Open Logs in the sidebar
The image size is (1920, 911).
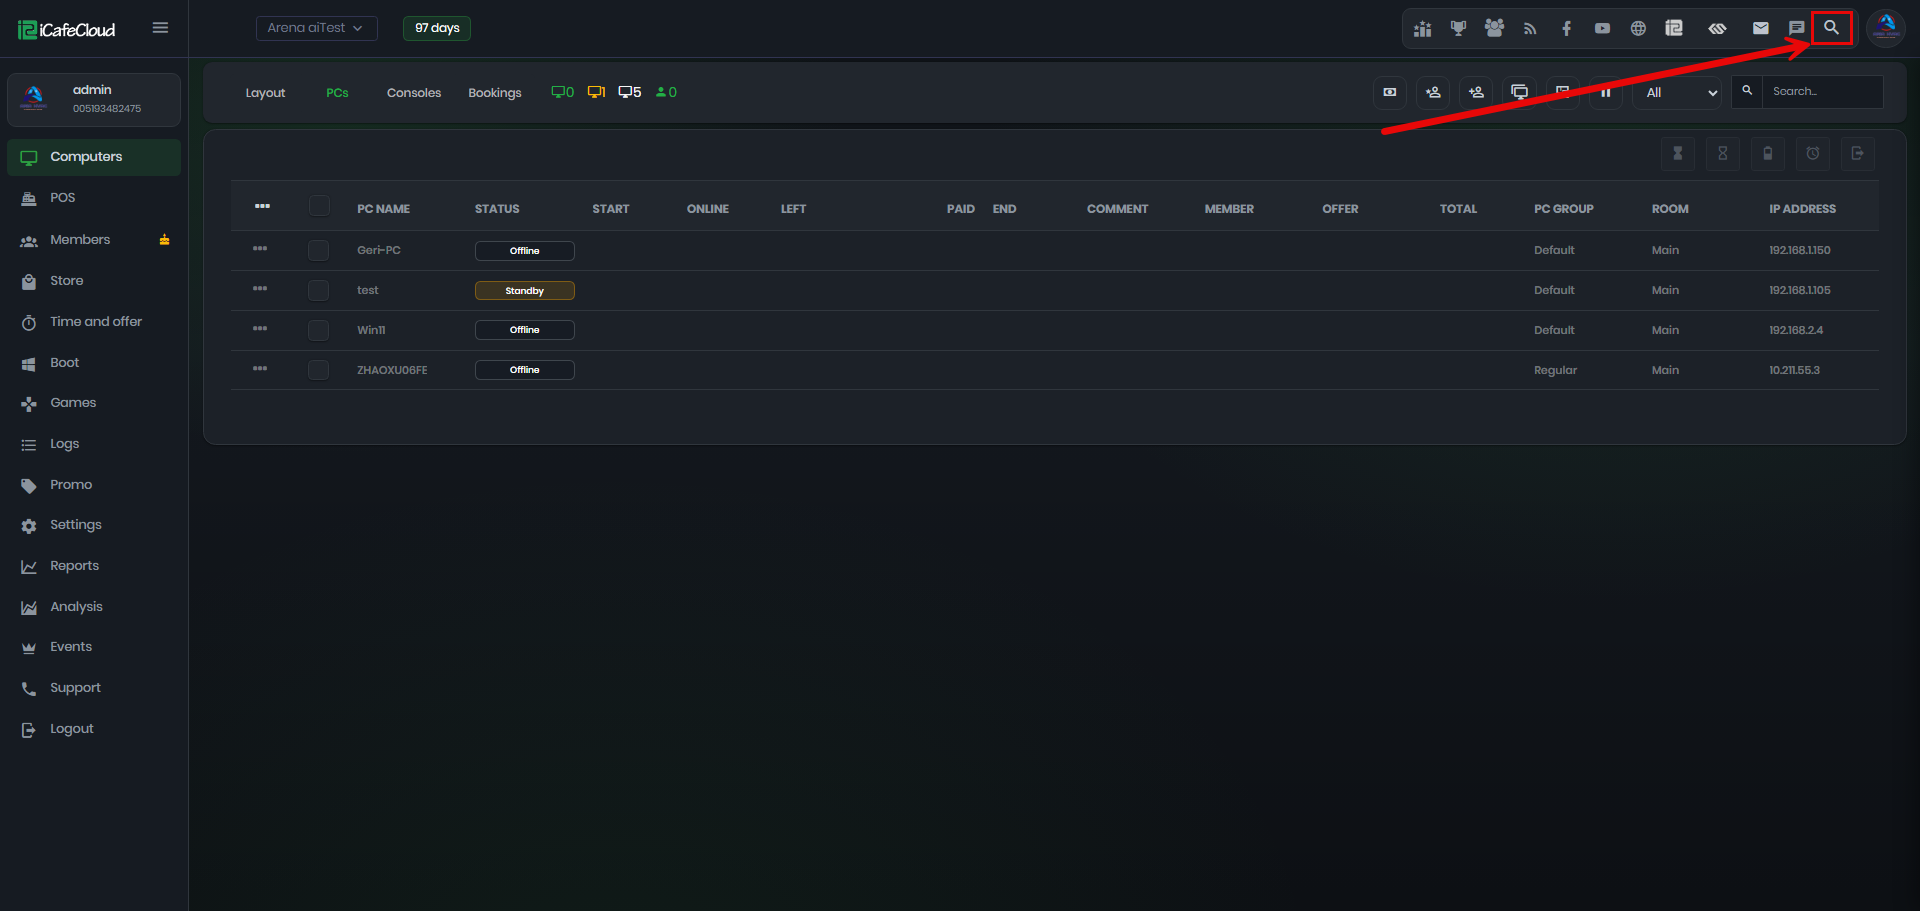94,444
